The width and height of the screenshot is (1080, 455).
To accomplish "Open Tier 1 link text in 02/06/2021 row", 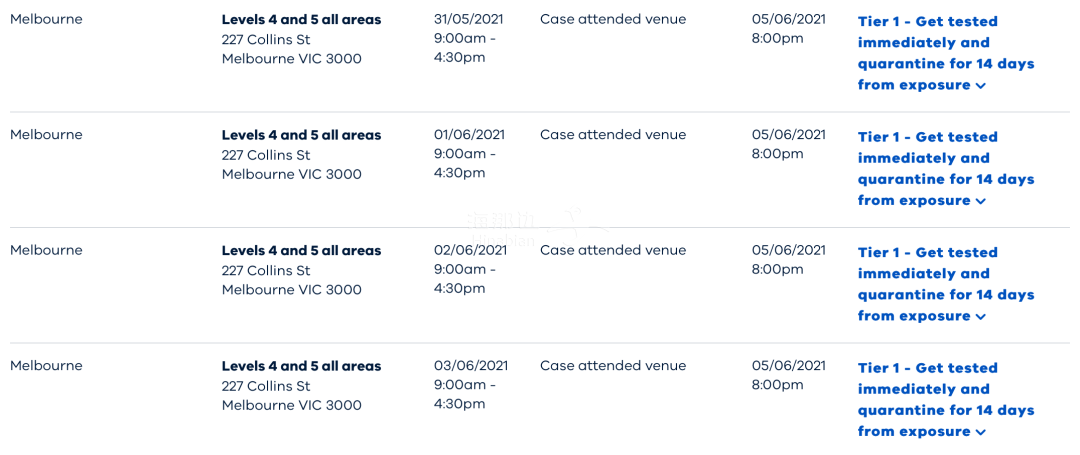I will (x=946, y=284).
